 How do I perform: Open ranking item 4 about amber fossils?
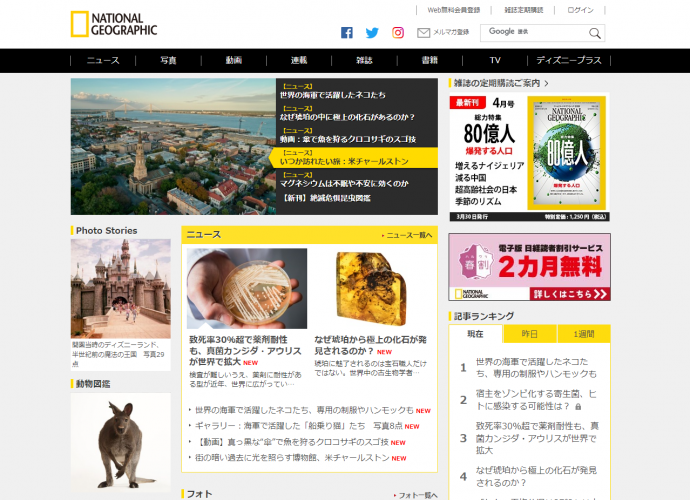coord(536,477)
